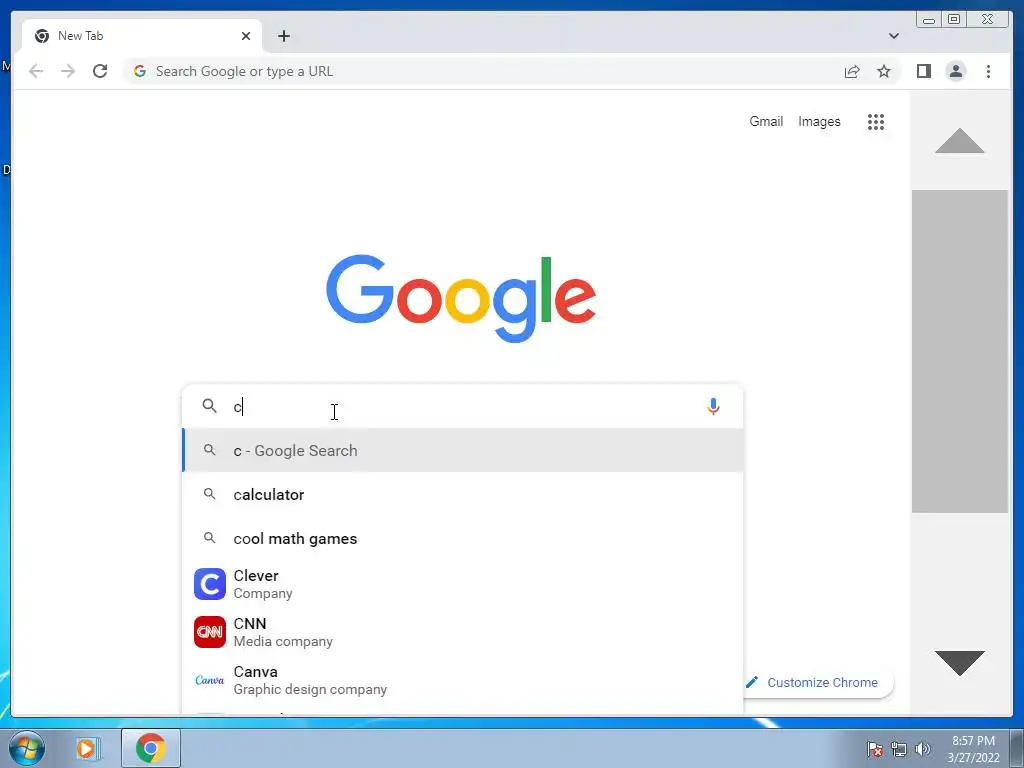Select the CNN logo suggestion
This screenshot has width=1024, height=768.
210,632
